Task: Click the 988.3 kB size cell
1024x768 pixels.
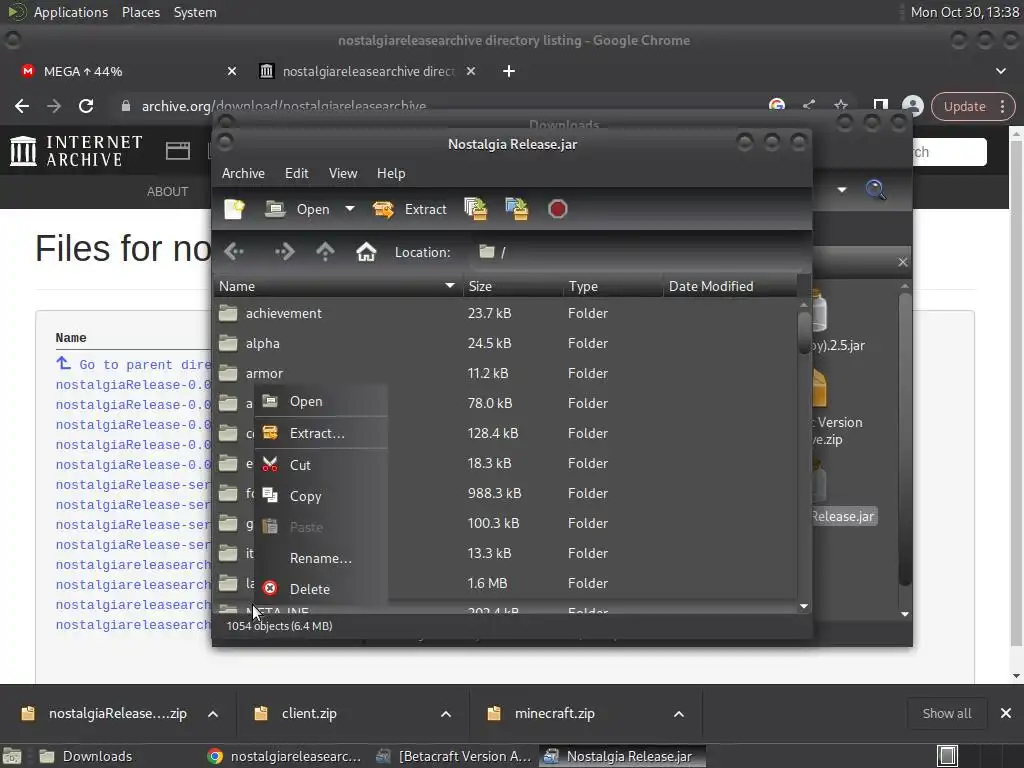Action: [494, 493]
